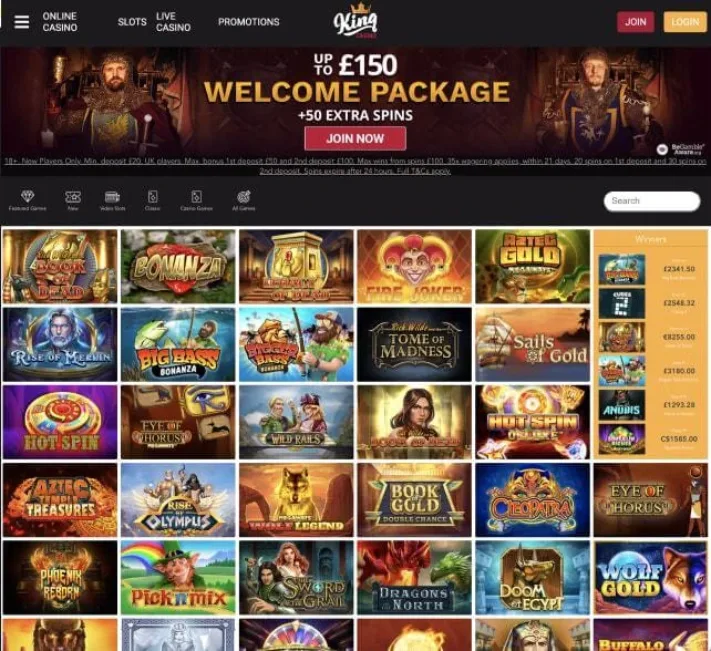711x651 pixels.
Task: Click the Join Now banner button
Action: click(355, 138)
